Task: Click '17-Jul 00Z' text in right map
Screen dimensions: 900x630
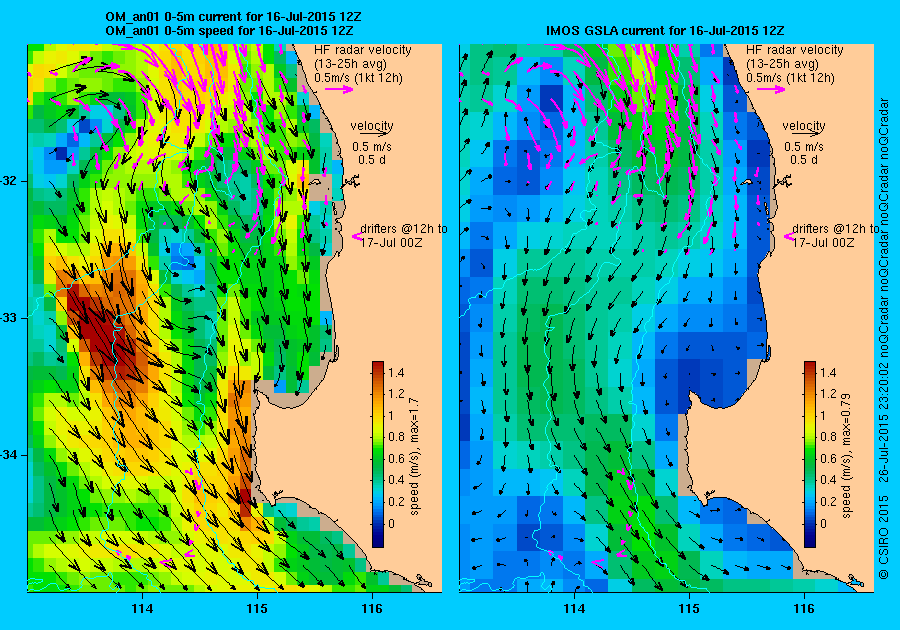Action: click(x=824, y=242)
